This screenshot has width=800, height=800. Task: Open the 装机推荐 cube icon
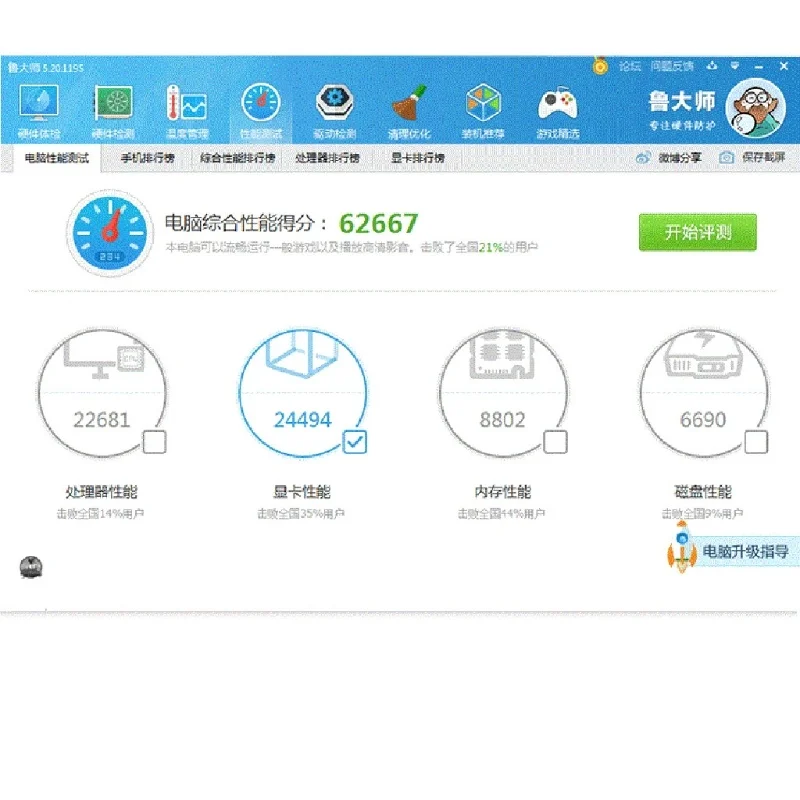click(483, 111)
